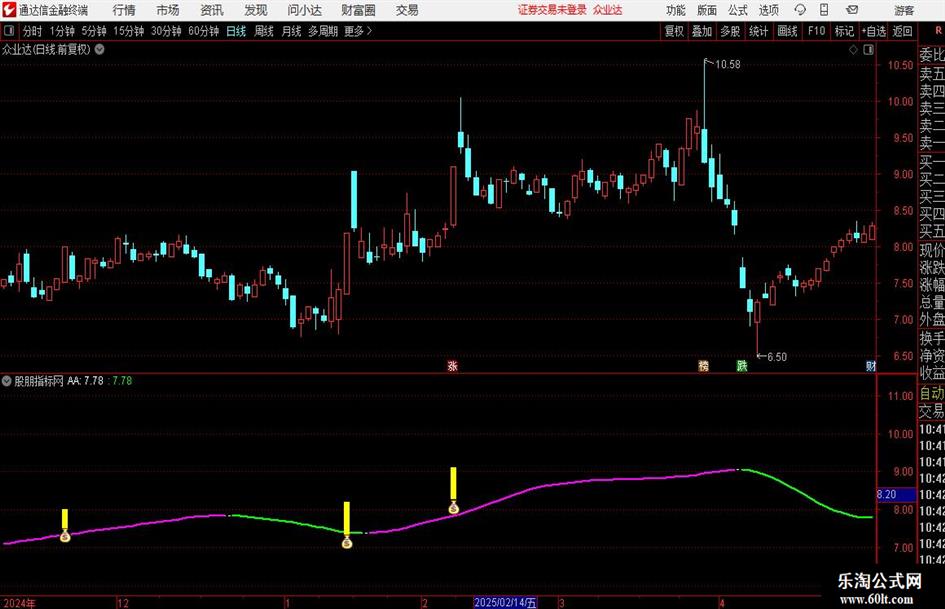Viewport: 945px width, 609px height.
Task: Click the 财 marker at chart bottom right
Action: pyautogui.click(x=871, y=366)
